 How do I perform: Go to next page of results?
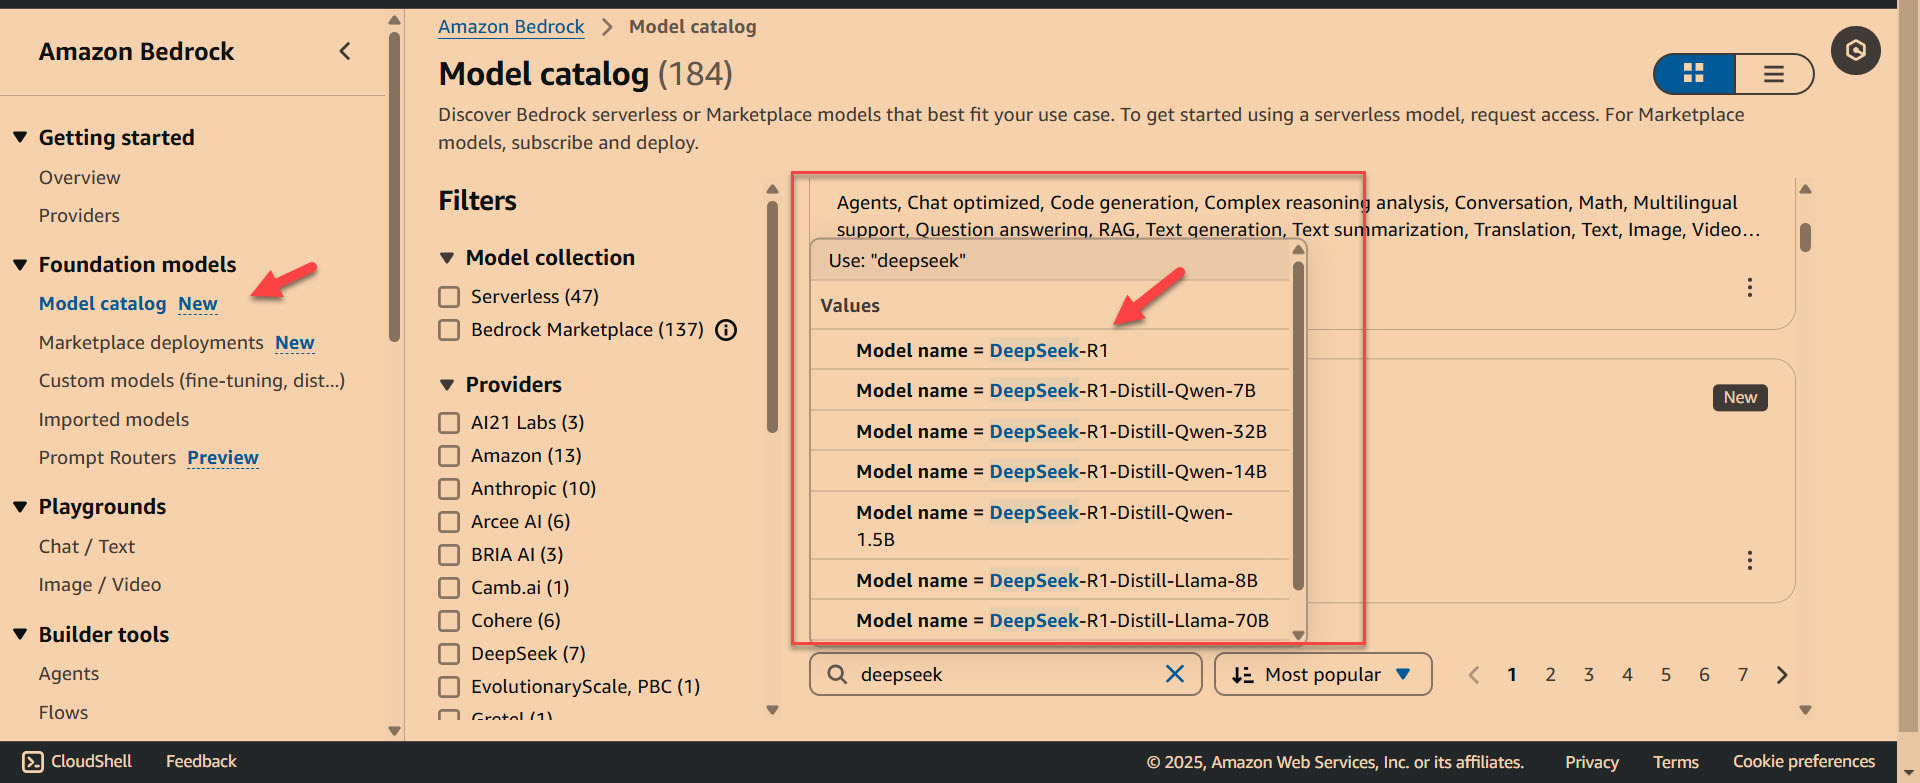click(x=1782, y=675)
